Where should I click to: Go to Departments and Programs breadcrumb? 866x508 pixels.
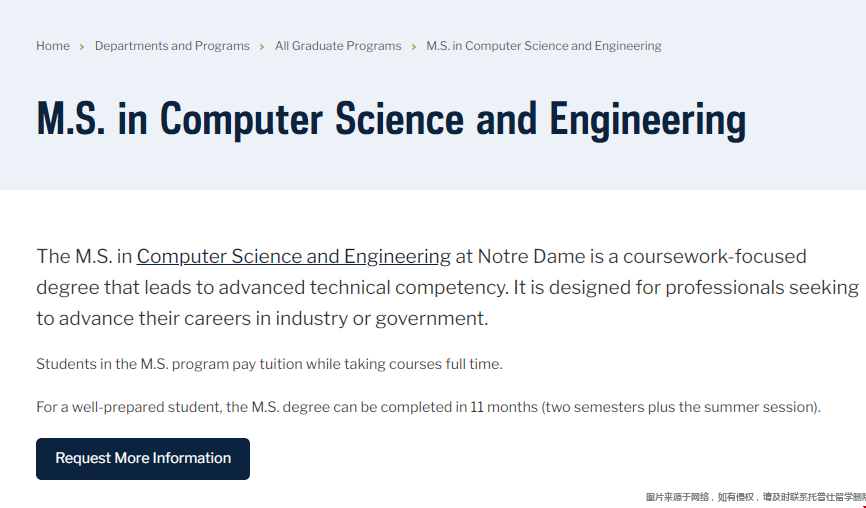tap(172, 46)
